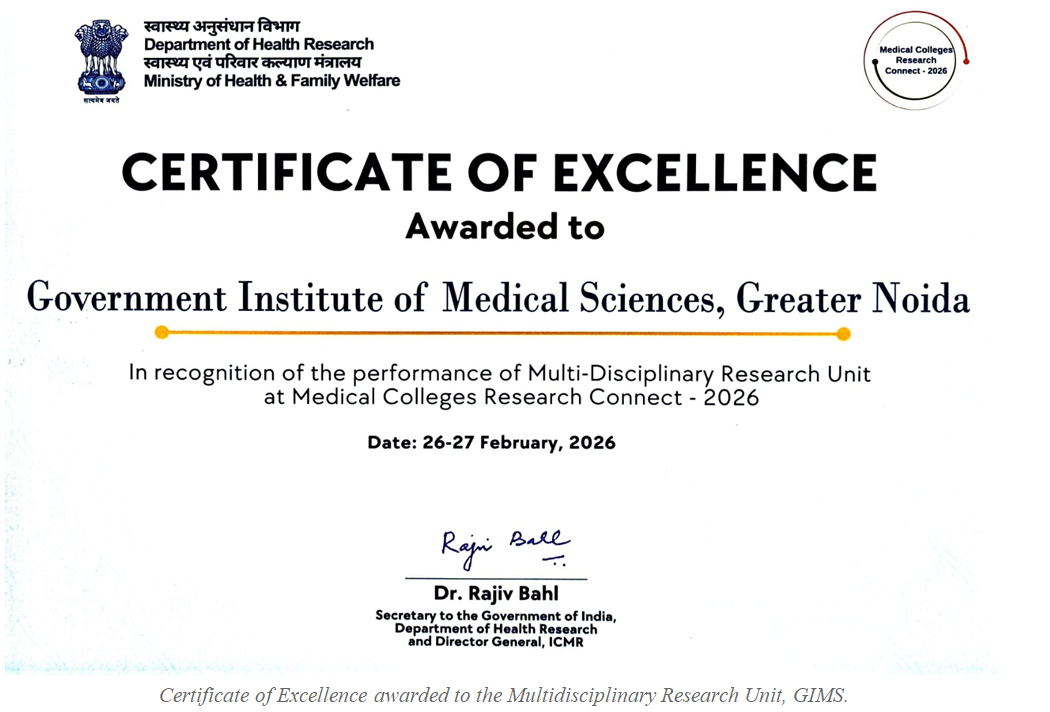This screenshot has width=1050, height=712.
Task: Click 'Government Institute of Medical Sciences, Greater Noida'
Action: (498, 298)
